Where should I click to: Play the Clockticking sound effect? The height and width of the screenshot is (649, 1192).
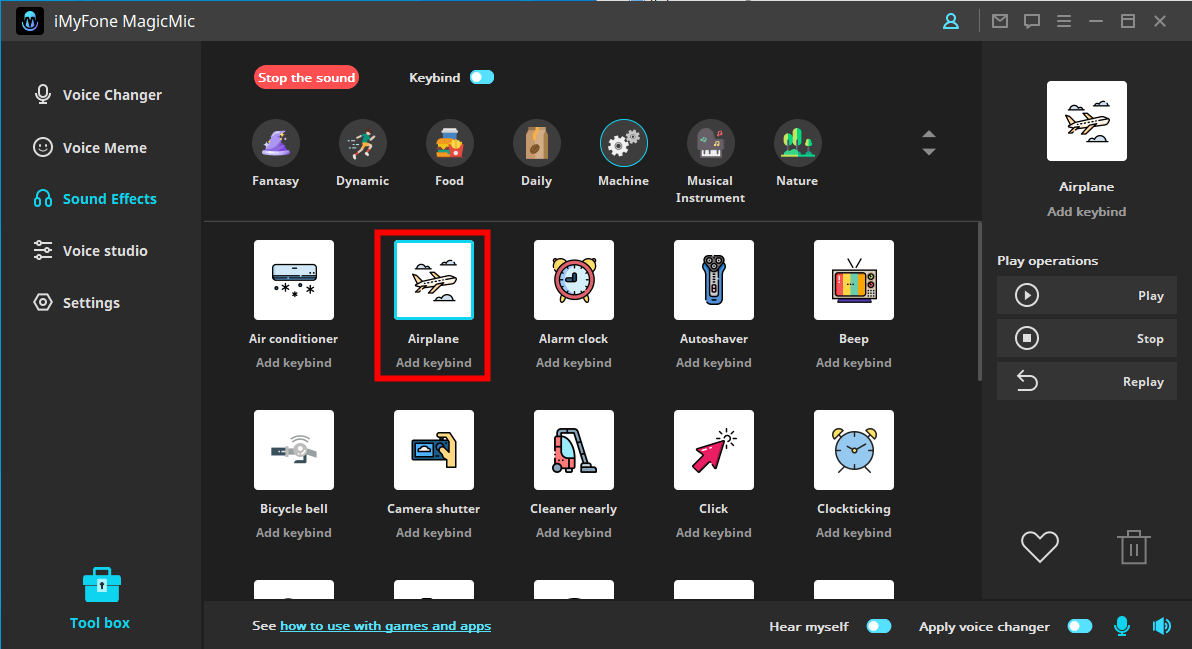pos(854,450)
